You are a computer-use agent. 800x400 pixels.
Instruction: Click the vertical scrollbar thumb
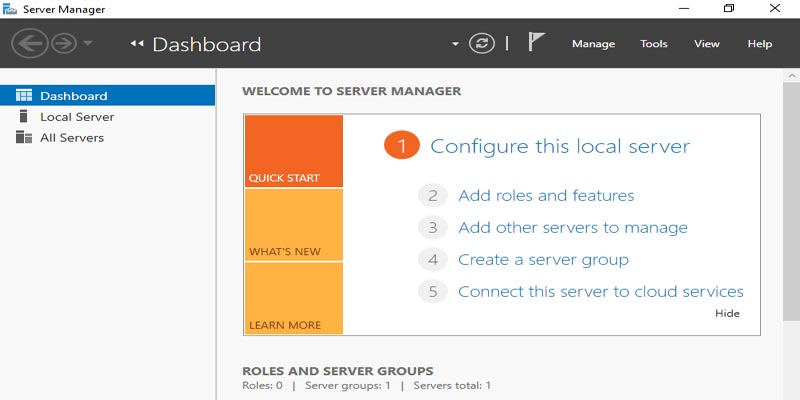coord(791,202)
